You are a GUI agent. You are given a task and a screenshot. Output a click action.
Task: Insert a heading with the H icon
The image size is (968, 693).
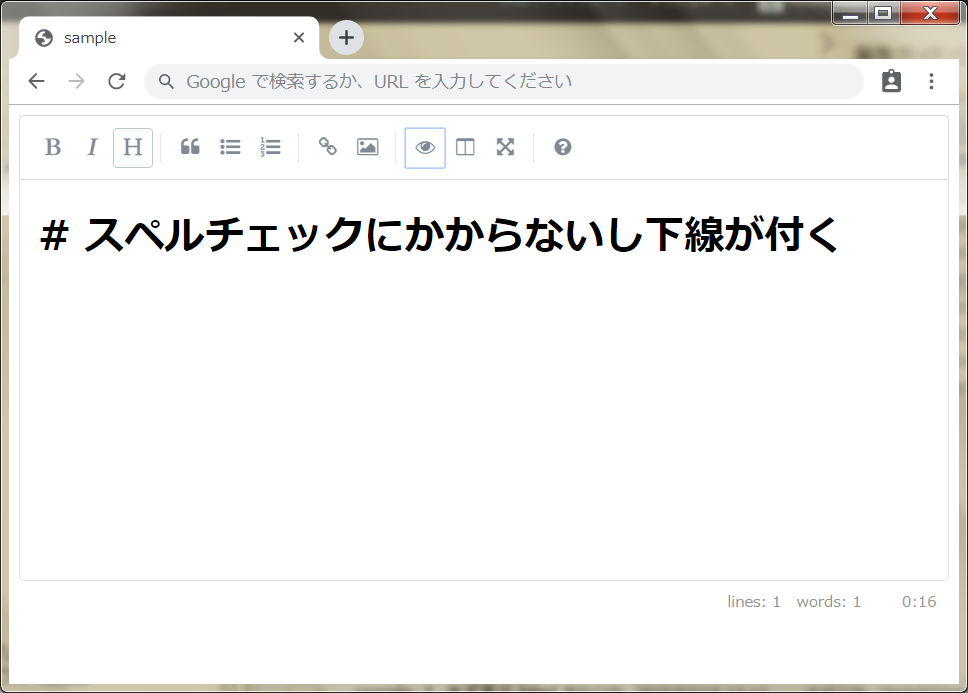tap(132, 147)
